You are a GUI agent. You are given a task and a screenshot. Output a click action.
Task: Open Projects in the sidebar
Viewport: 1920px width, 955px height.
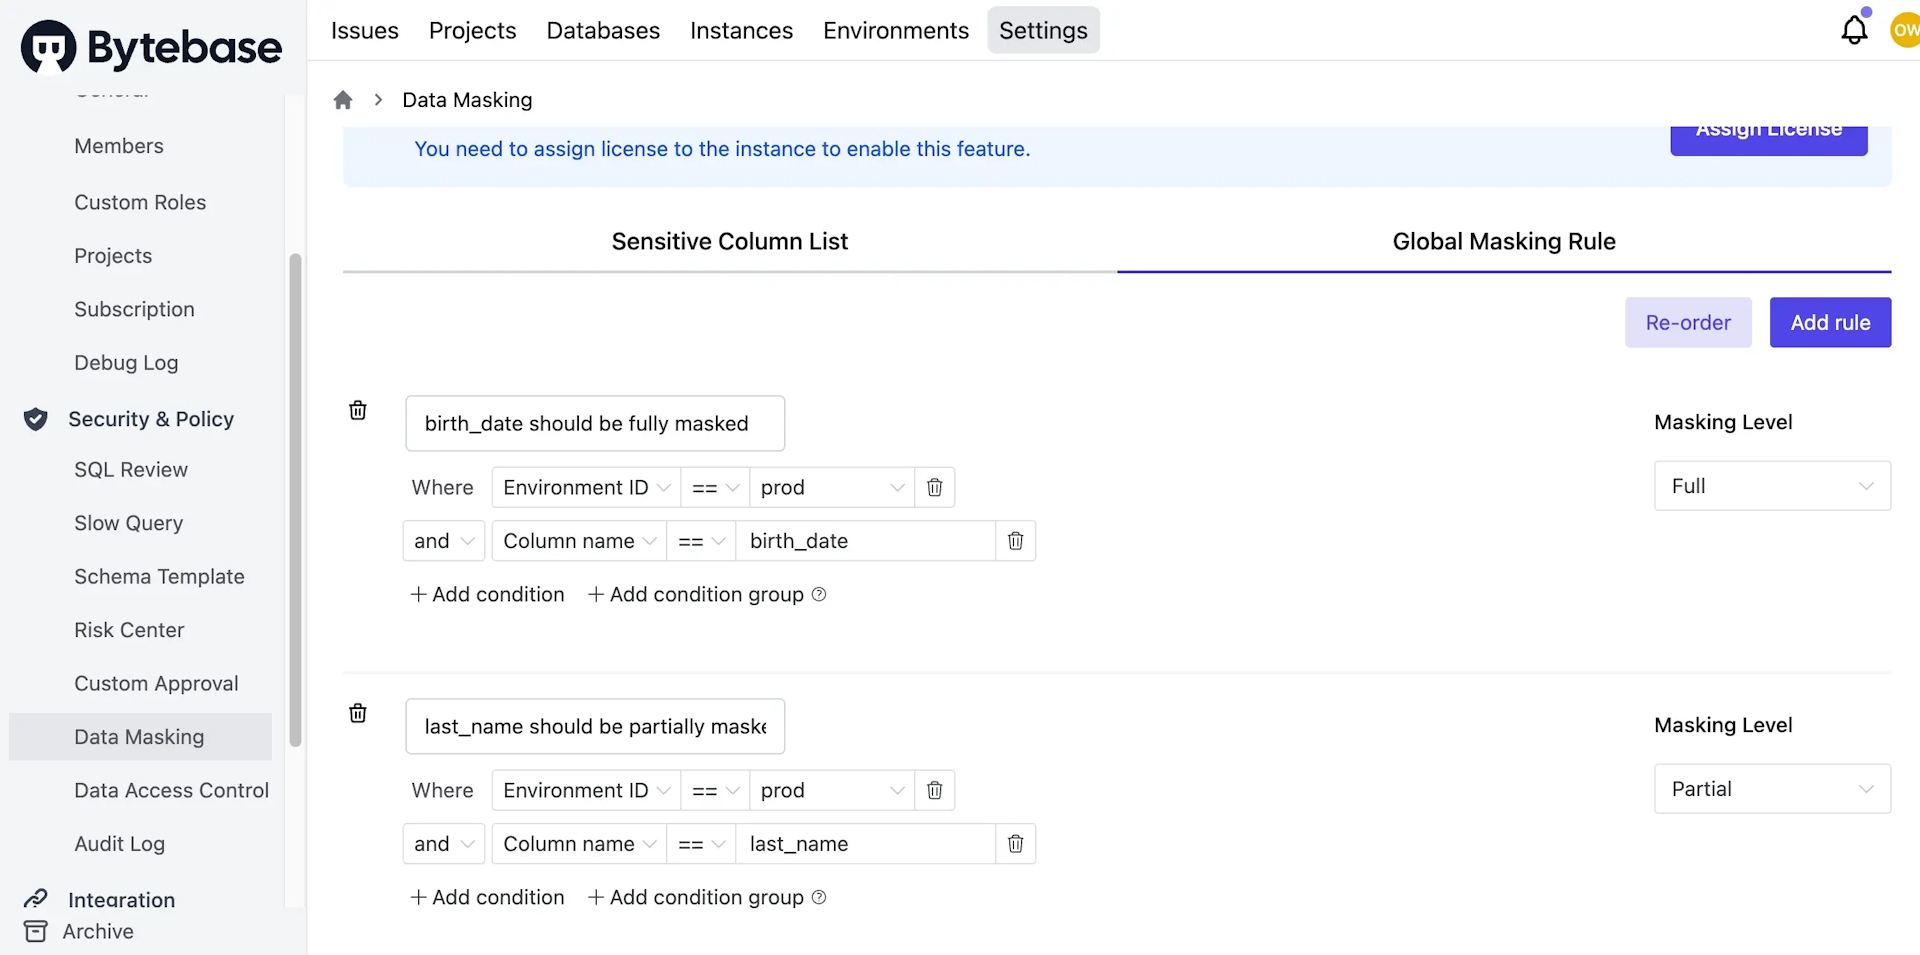[113, 256]
